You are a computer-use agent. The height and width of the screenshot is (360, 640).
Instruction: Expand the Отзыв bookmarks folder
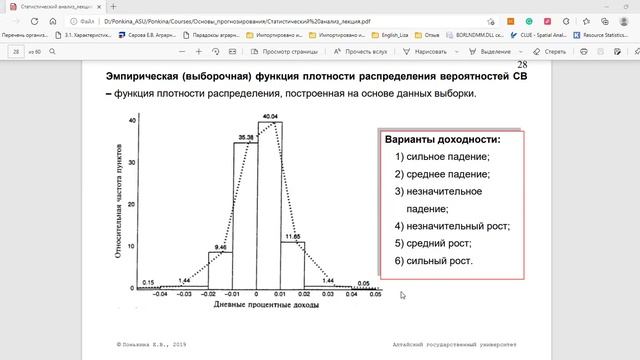coord(427,35)
